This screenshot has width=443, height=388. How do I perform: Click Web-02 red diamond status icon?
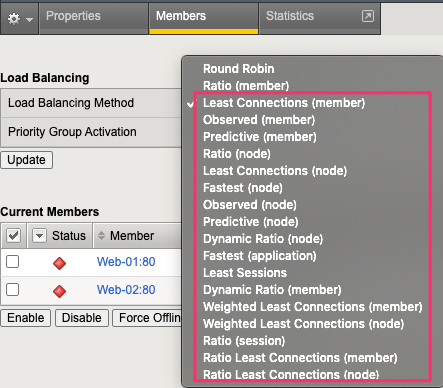click(x=59, y=291)
